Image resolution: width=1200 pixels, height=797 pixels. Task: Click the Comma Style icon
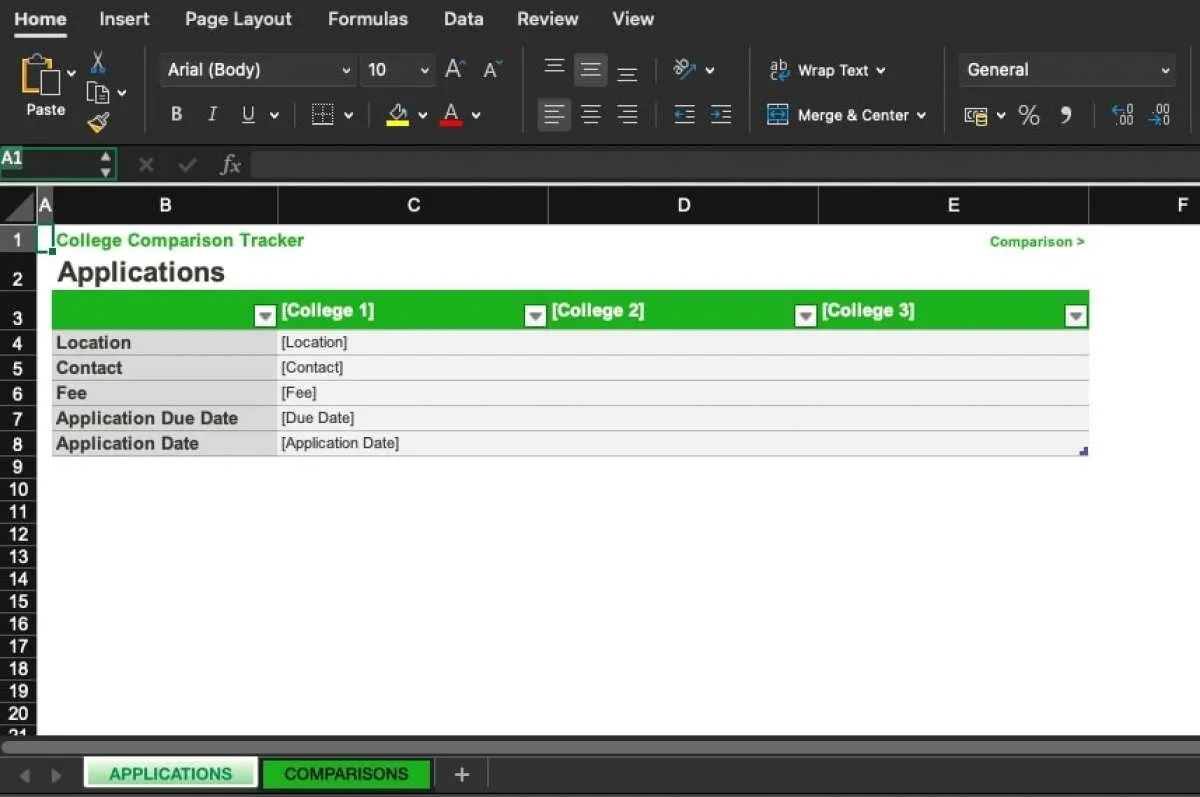[1066, 115]
